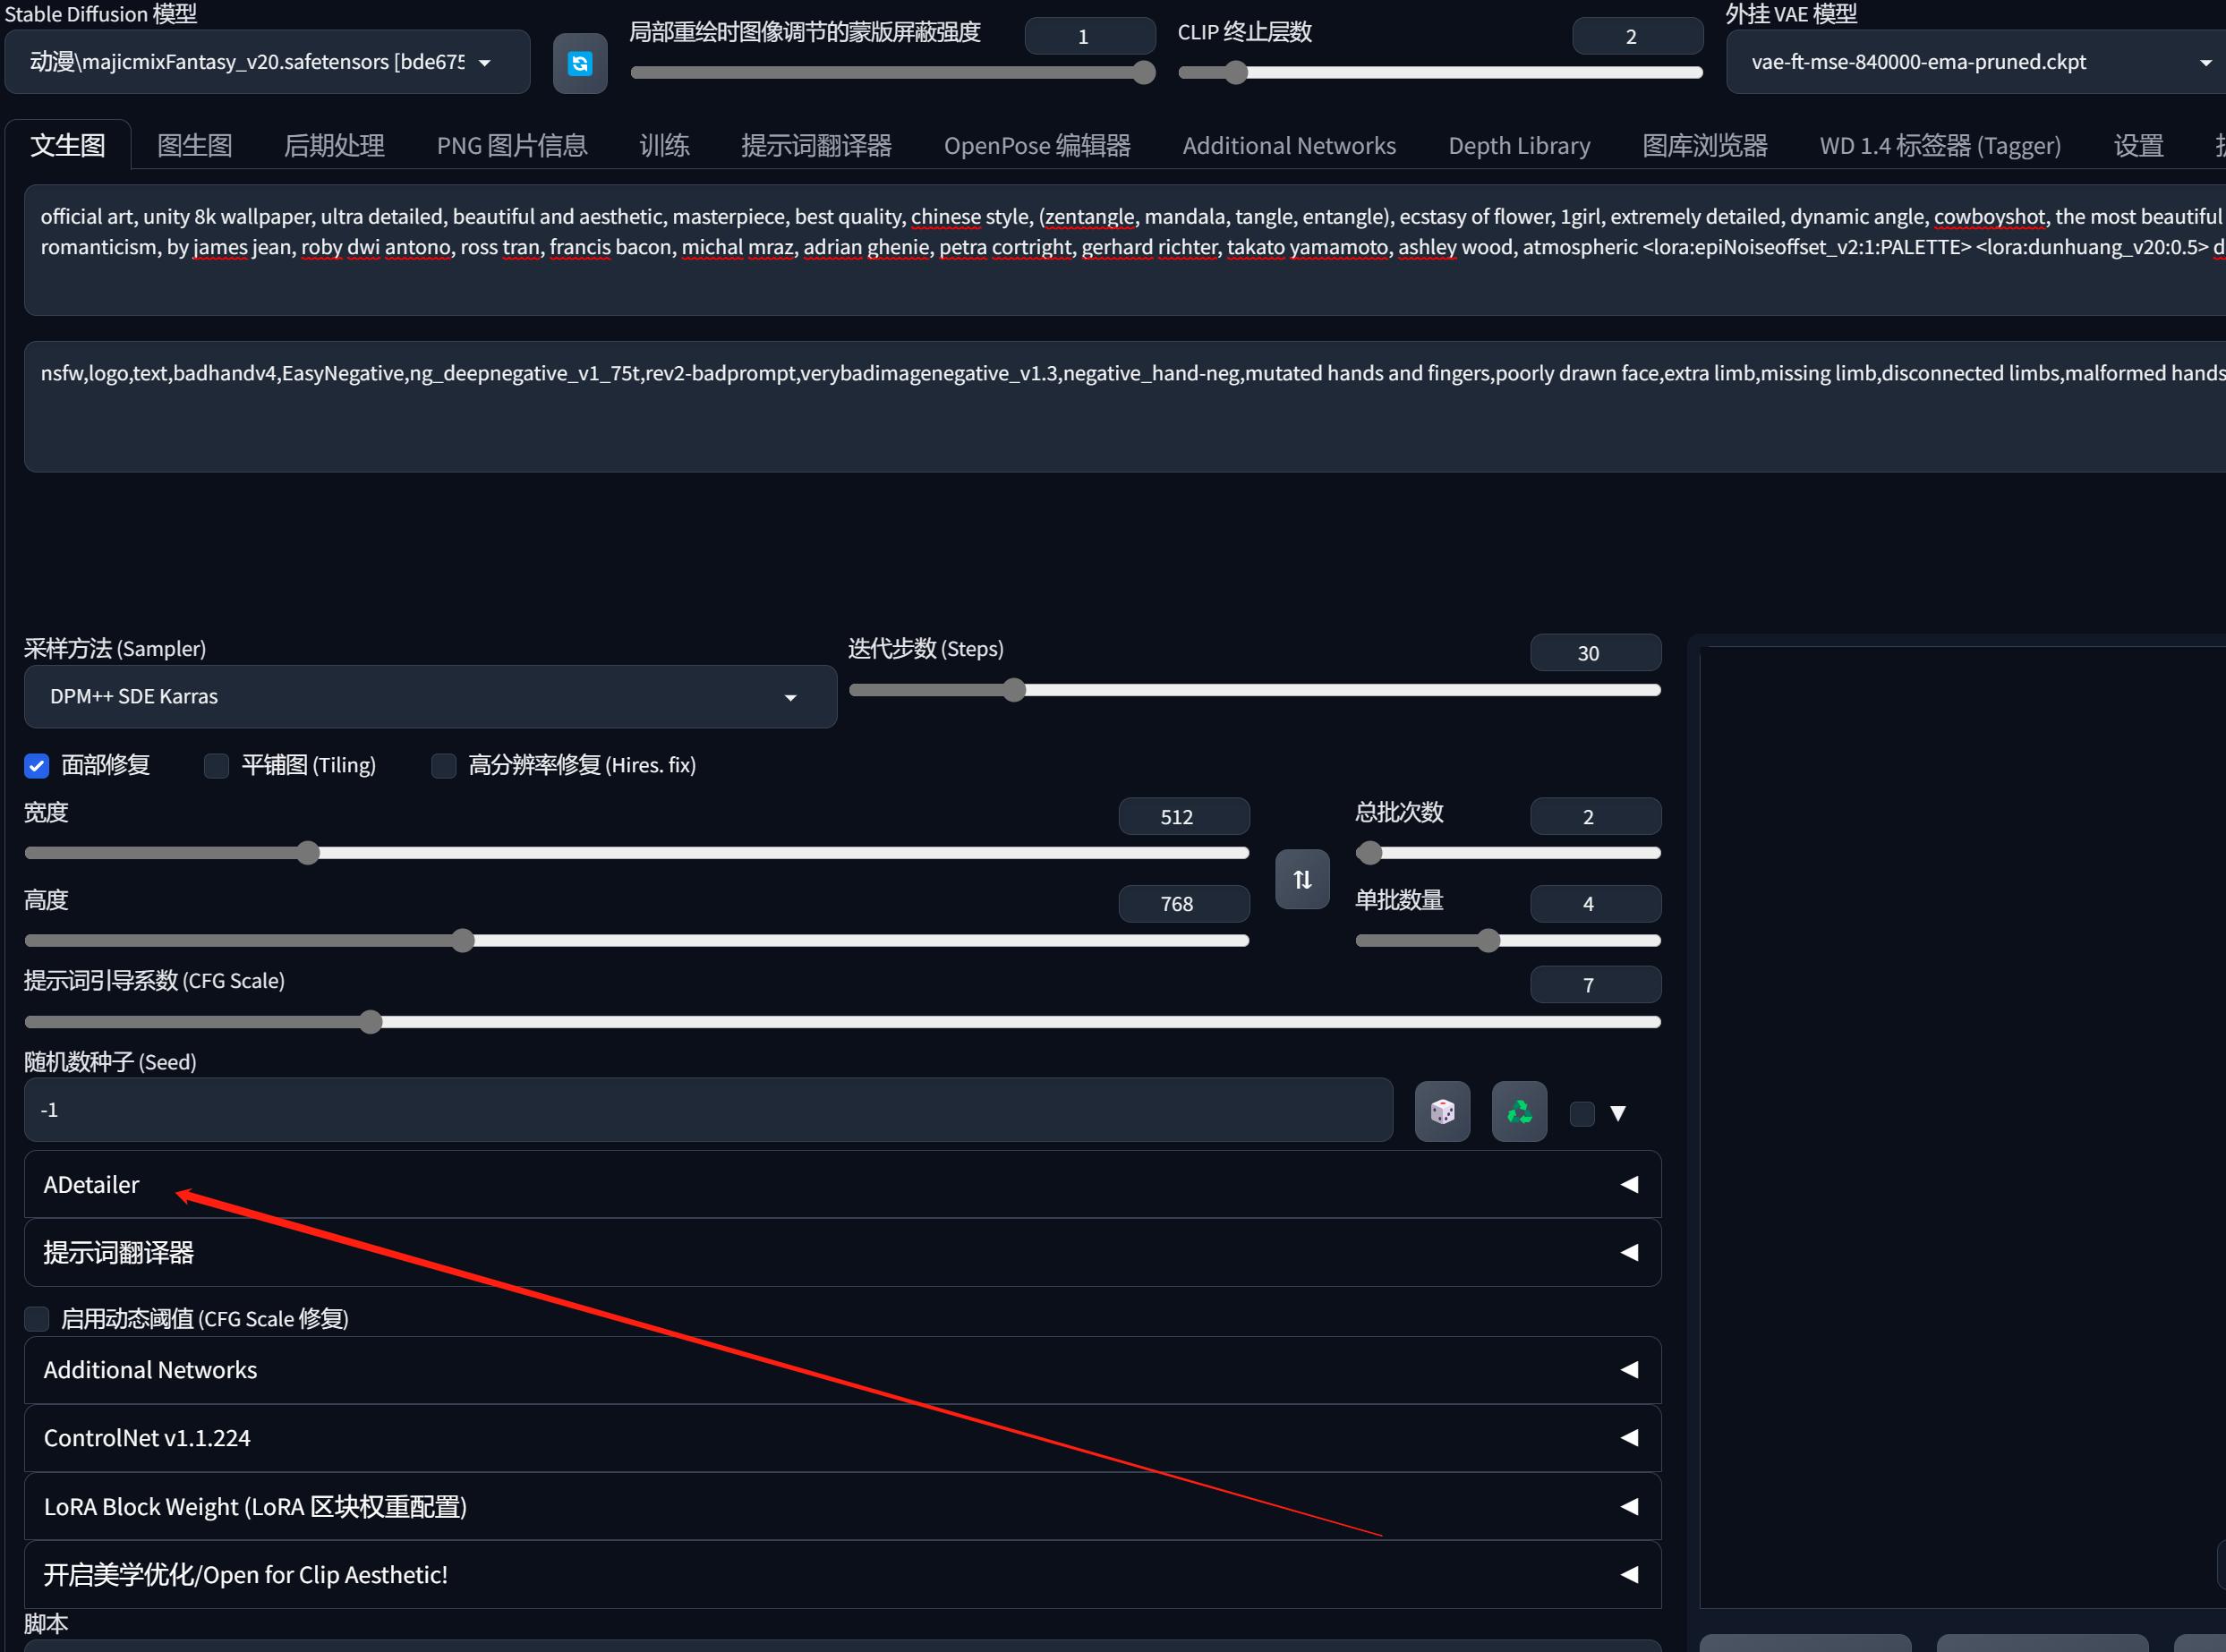Click the refresh checkpoint list icon

point(580,64)
